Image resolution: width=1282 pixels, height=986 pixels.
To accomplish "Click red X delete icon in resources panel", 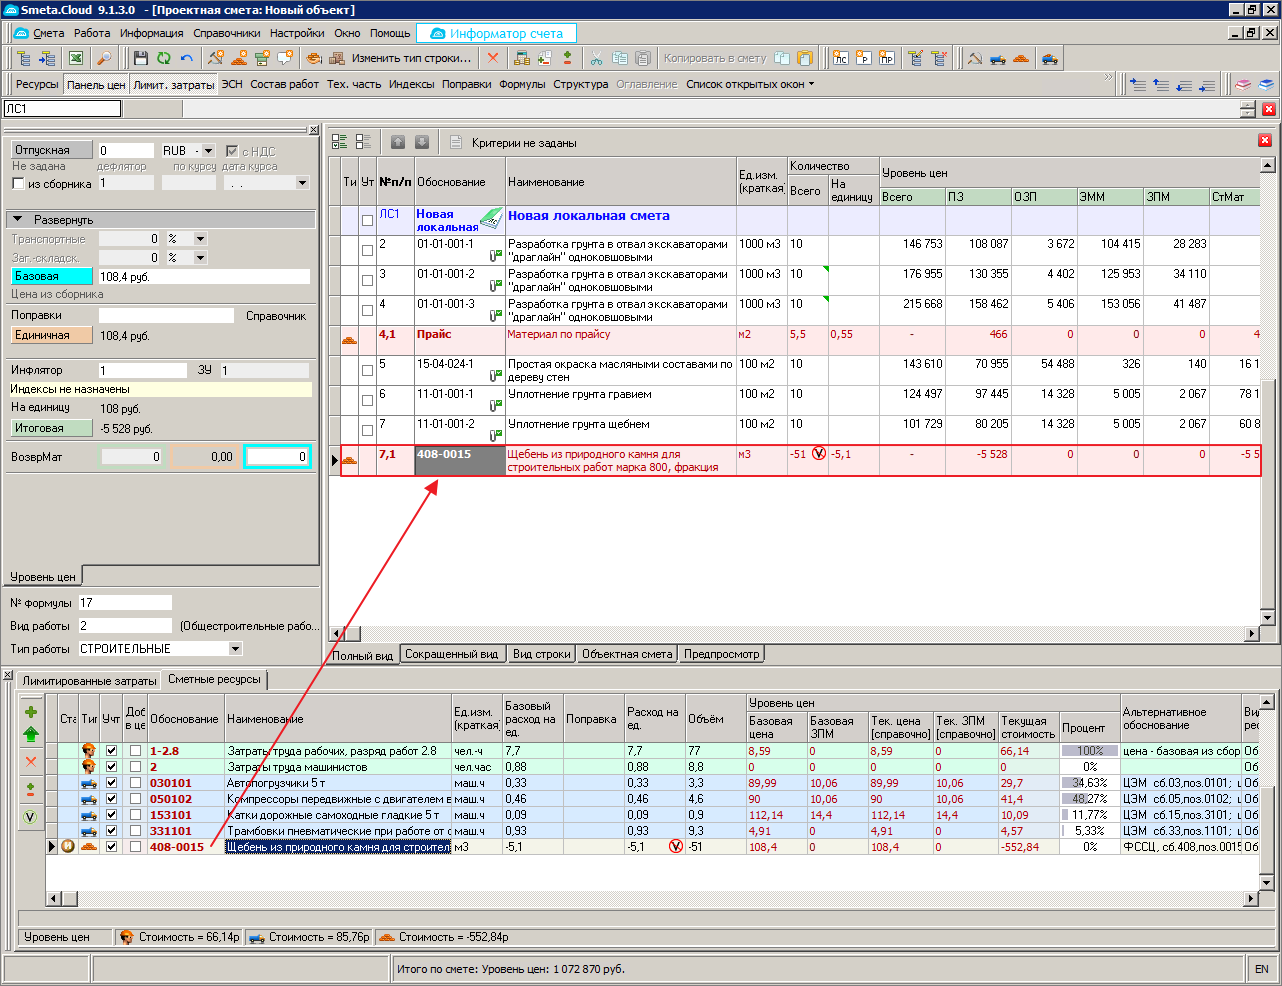I will tap(31, 761).
